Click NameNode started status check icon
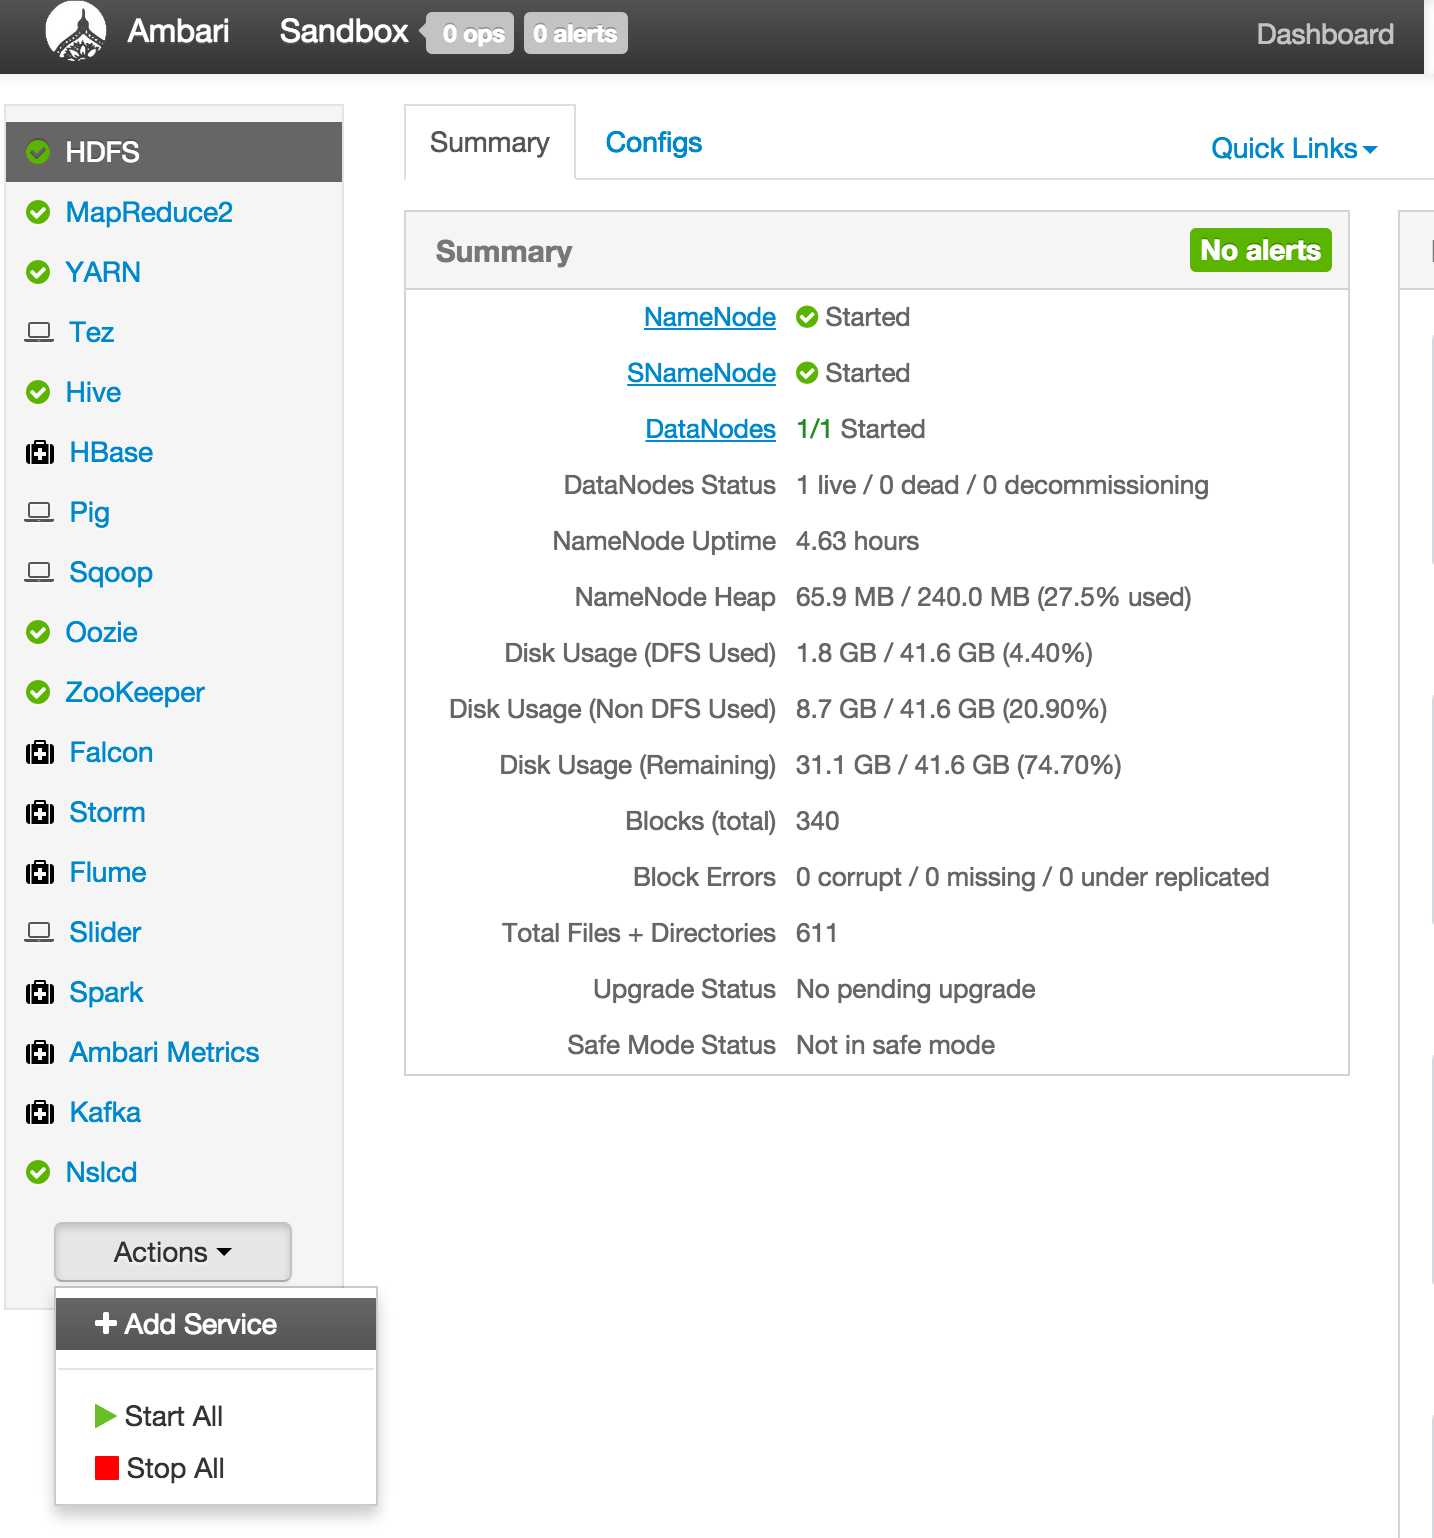This screenshot has height=1538, width=1434. click(x=807, y=317)
